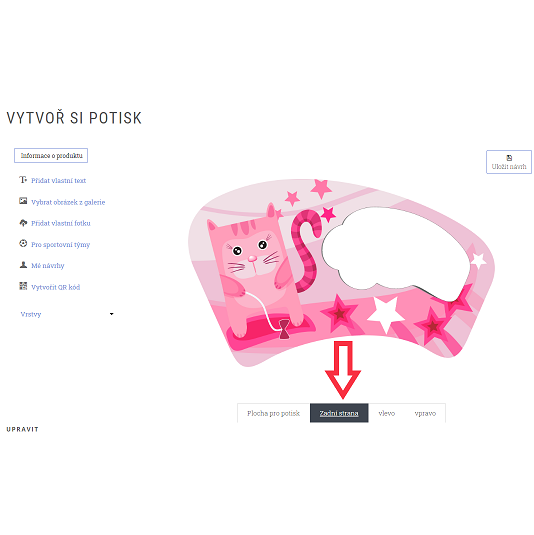Click the upload cloud icon for own photo
Viewport: 534px width, 535px height.
click(23, 223)
